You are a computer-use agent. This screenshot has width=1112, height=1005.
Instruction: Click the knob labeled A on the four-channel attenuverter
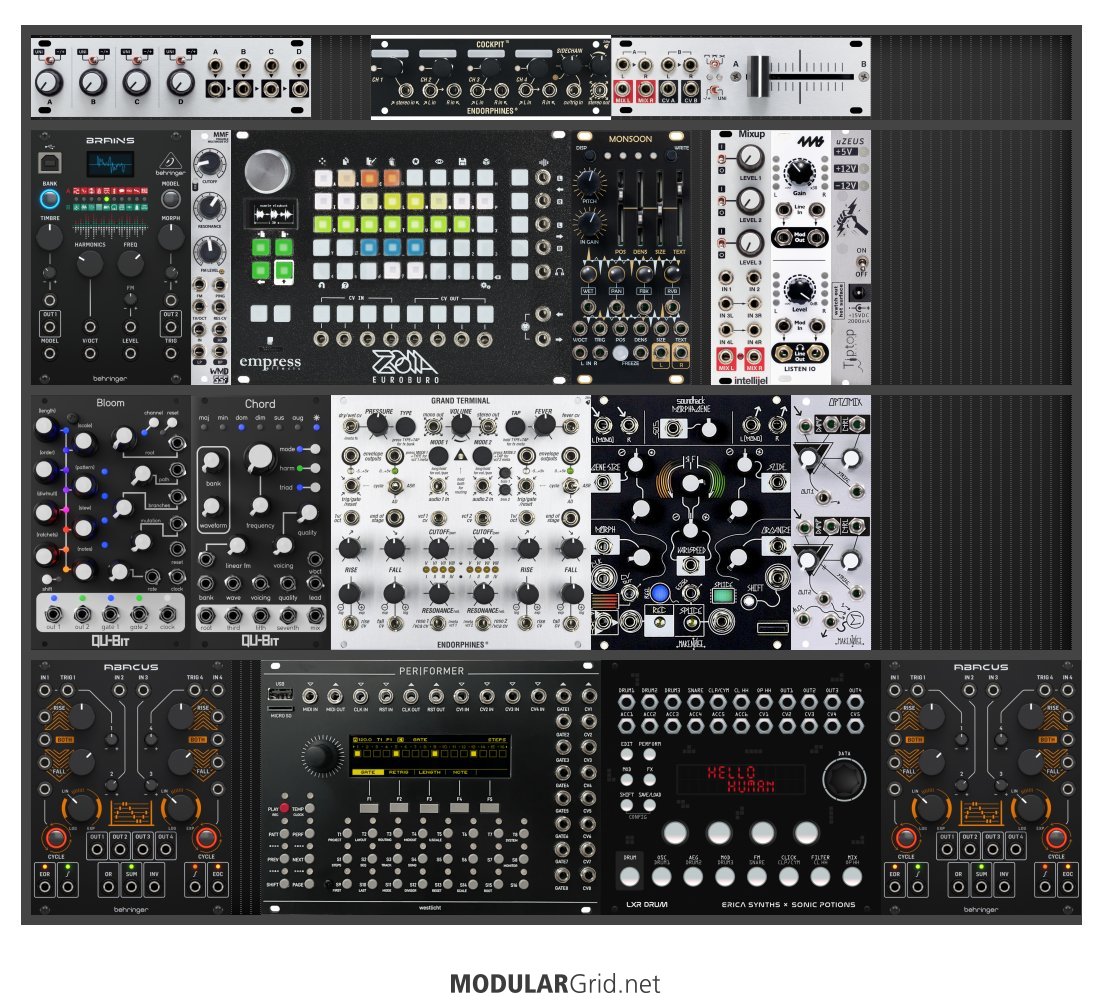tap(49, 83)
